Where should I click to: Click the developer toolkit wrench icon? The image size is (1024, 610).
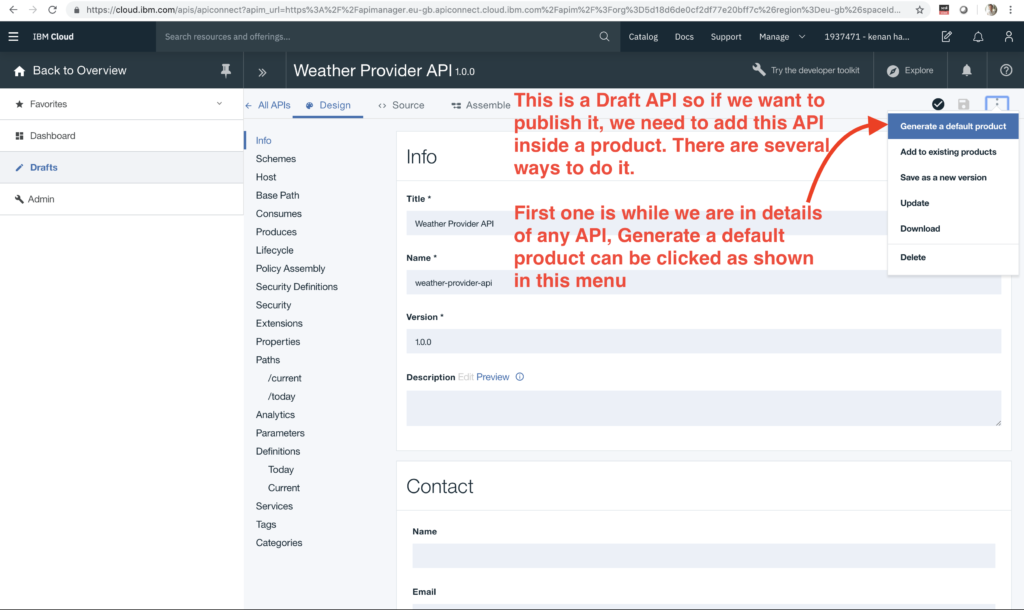point(758,70)
